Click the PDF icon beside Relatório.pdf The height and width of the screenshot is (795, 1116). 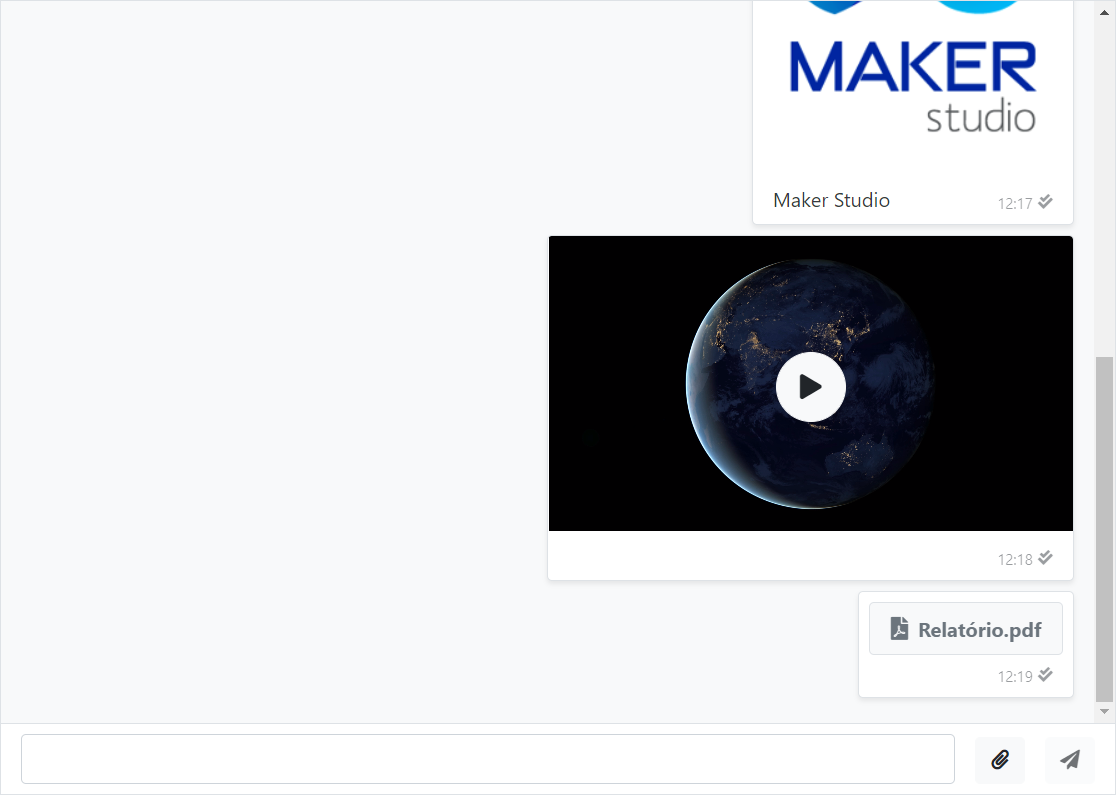899,630
